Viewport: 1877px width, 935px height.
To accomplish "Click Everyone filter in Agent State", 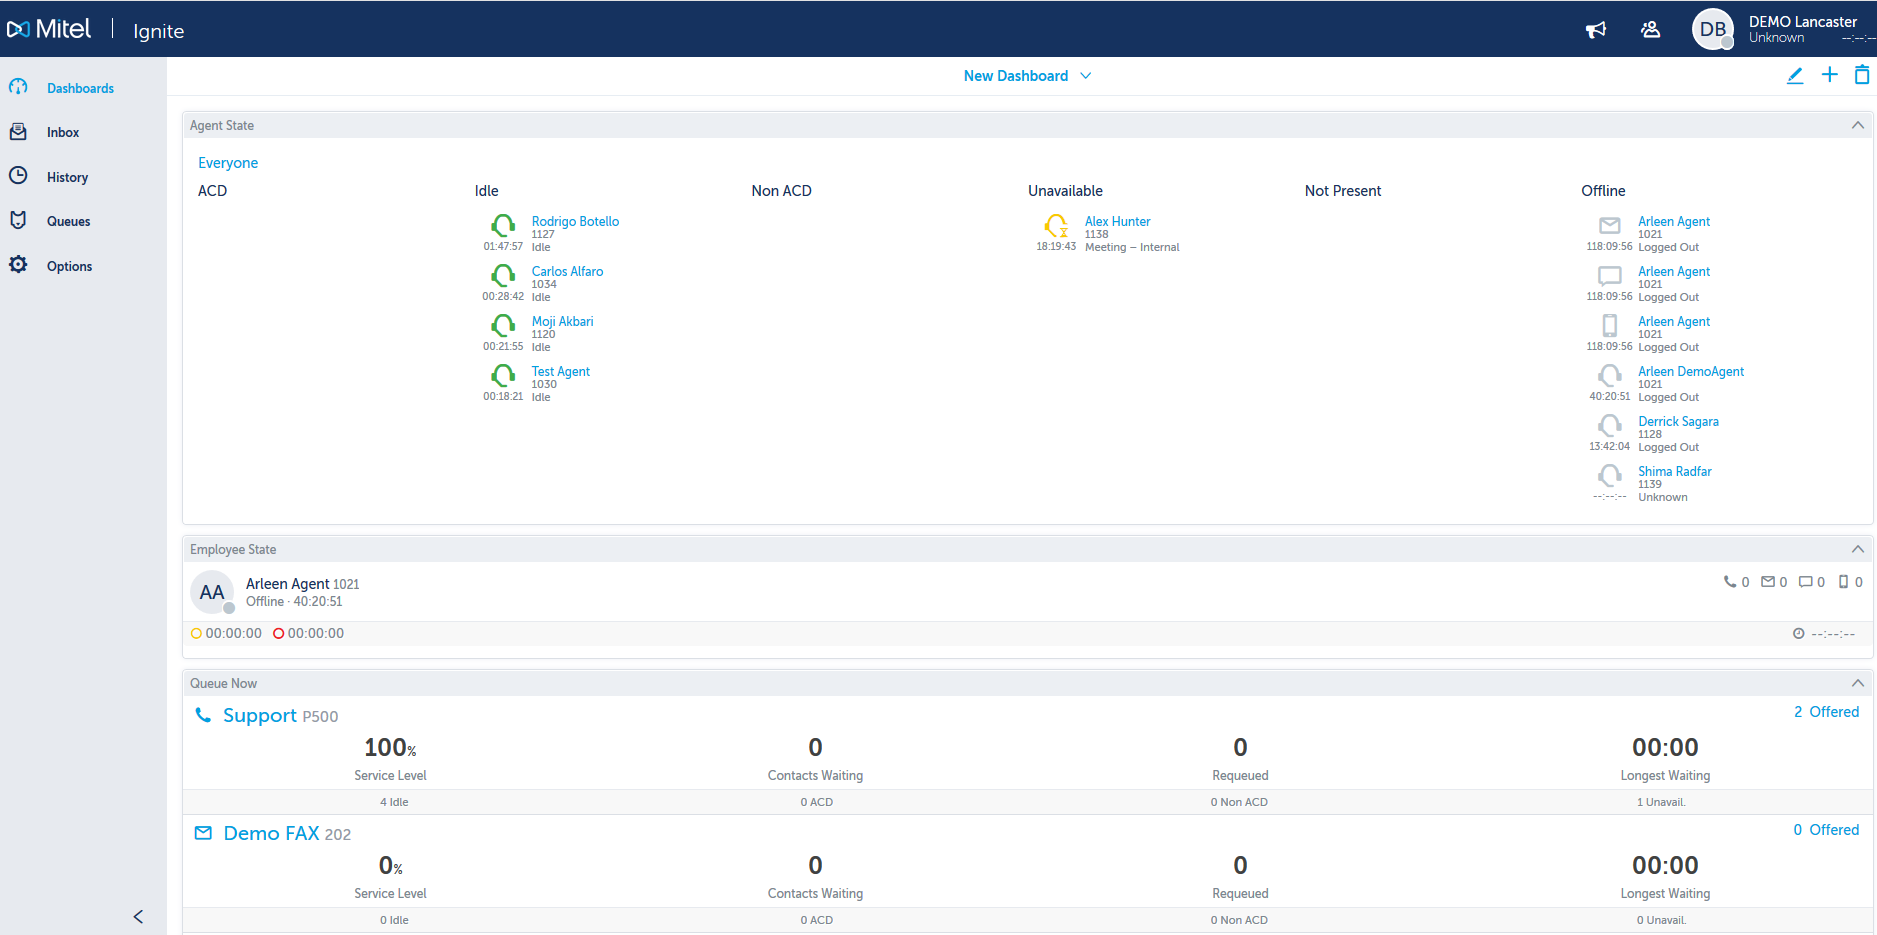I will [x=228, y=162].
